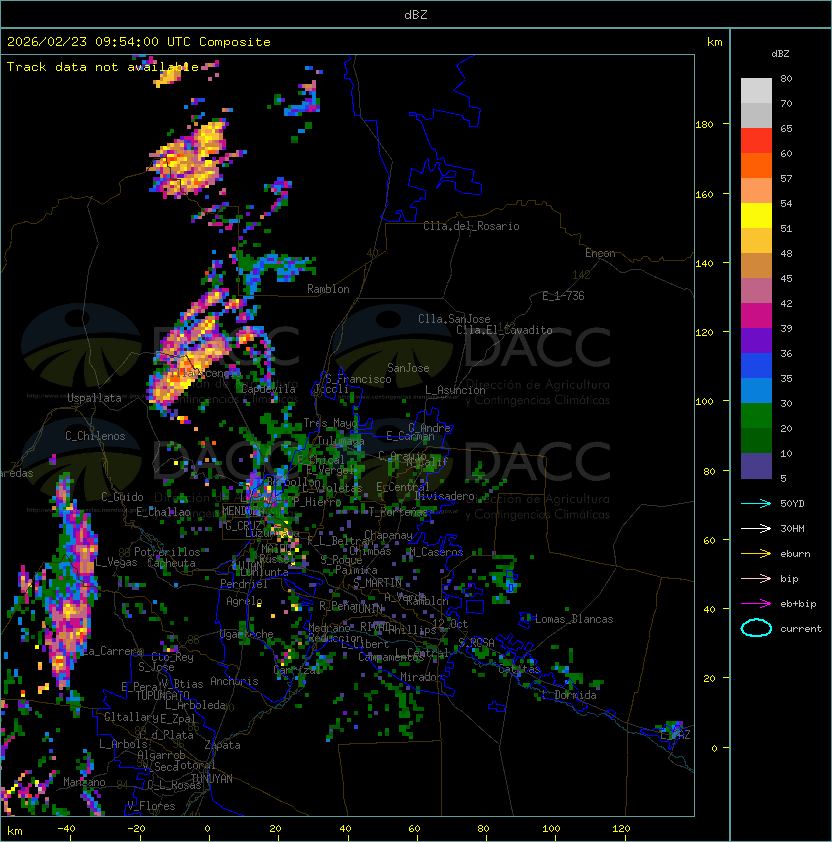Click the 'S_Francisco' map label
The image size is (832, 842).
click(x=358, y=379)
